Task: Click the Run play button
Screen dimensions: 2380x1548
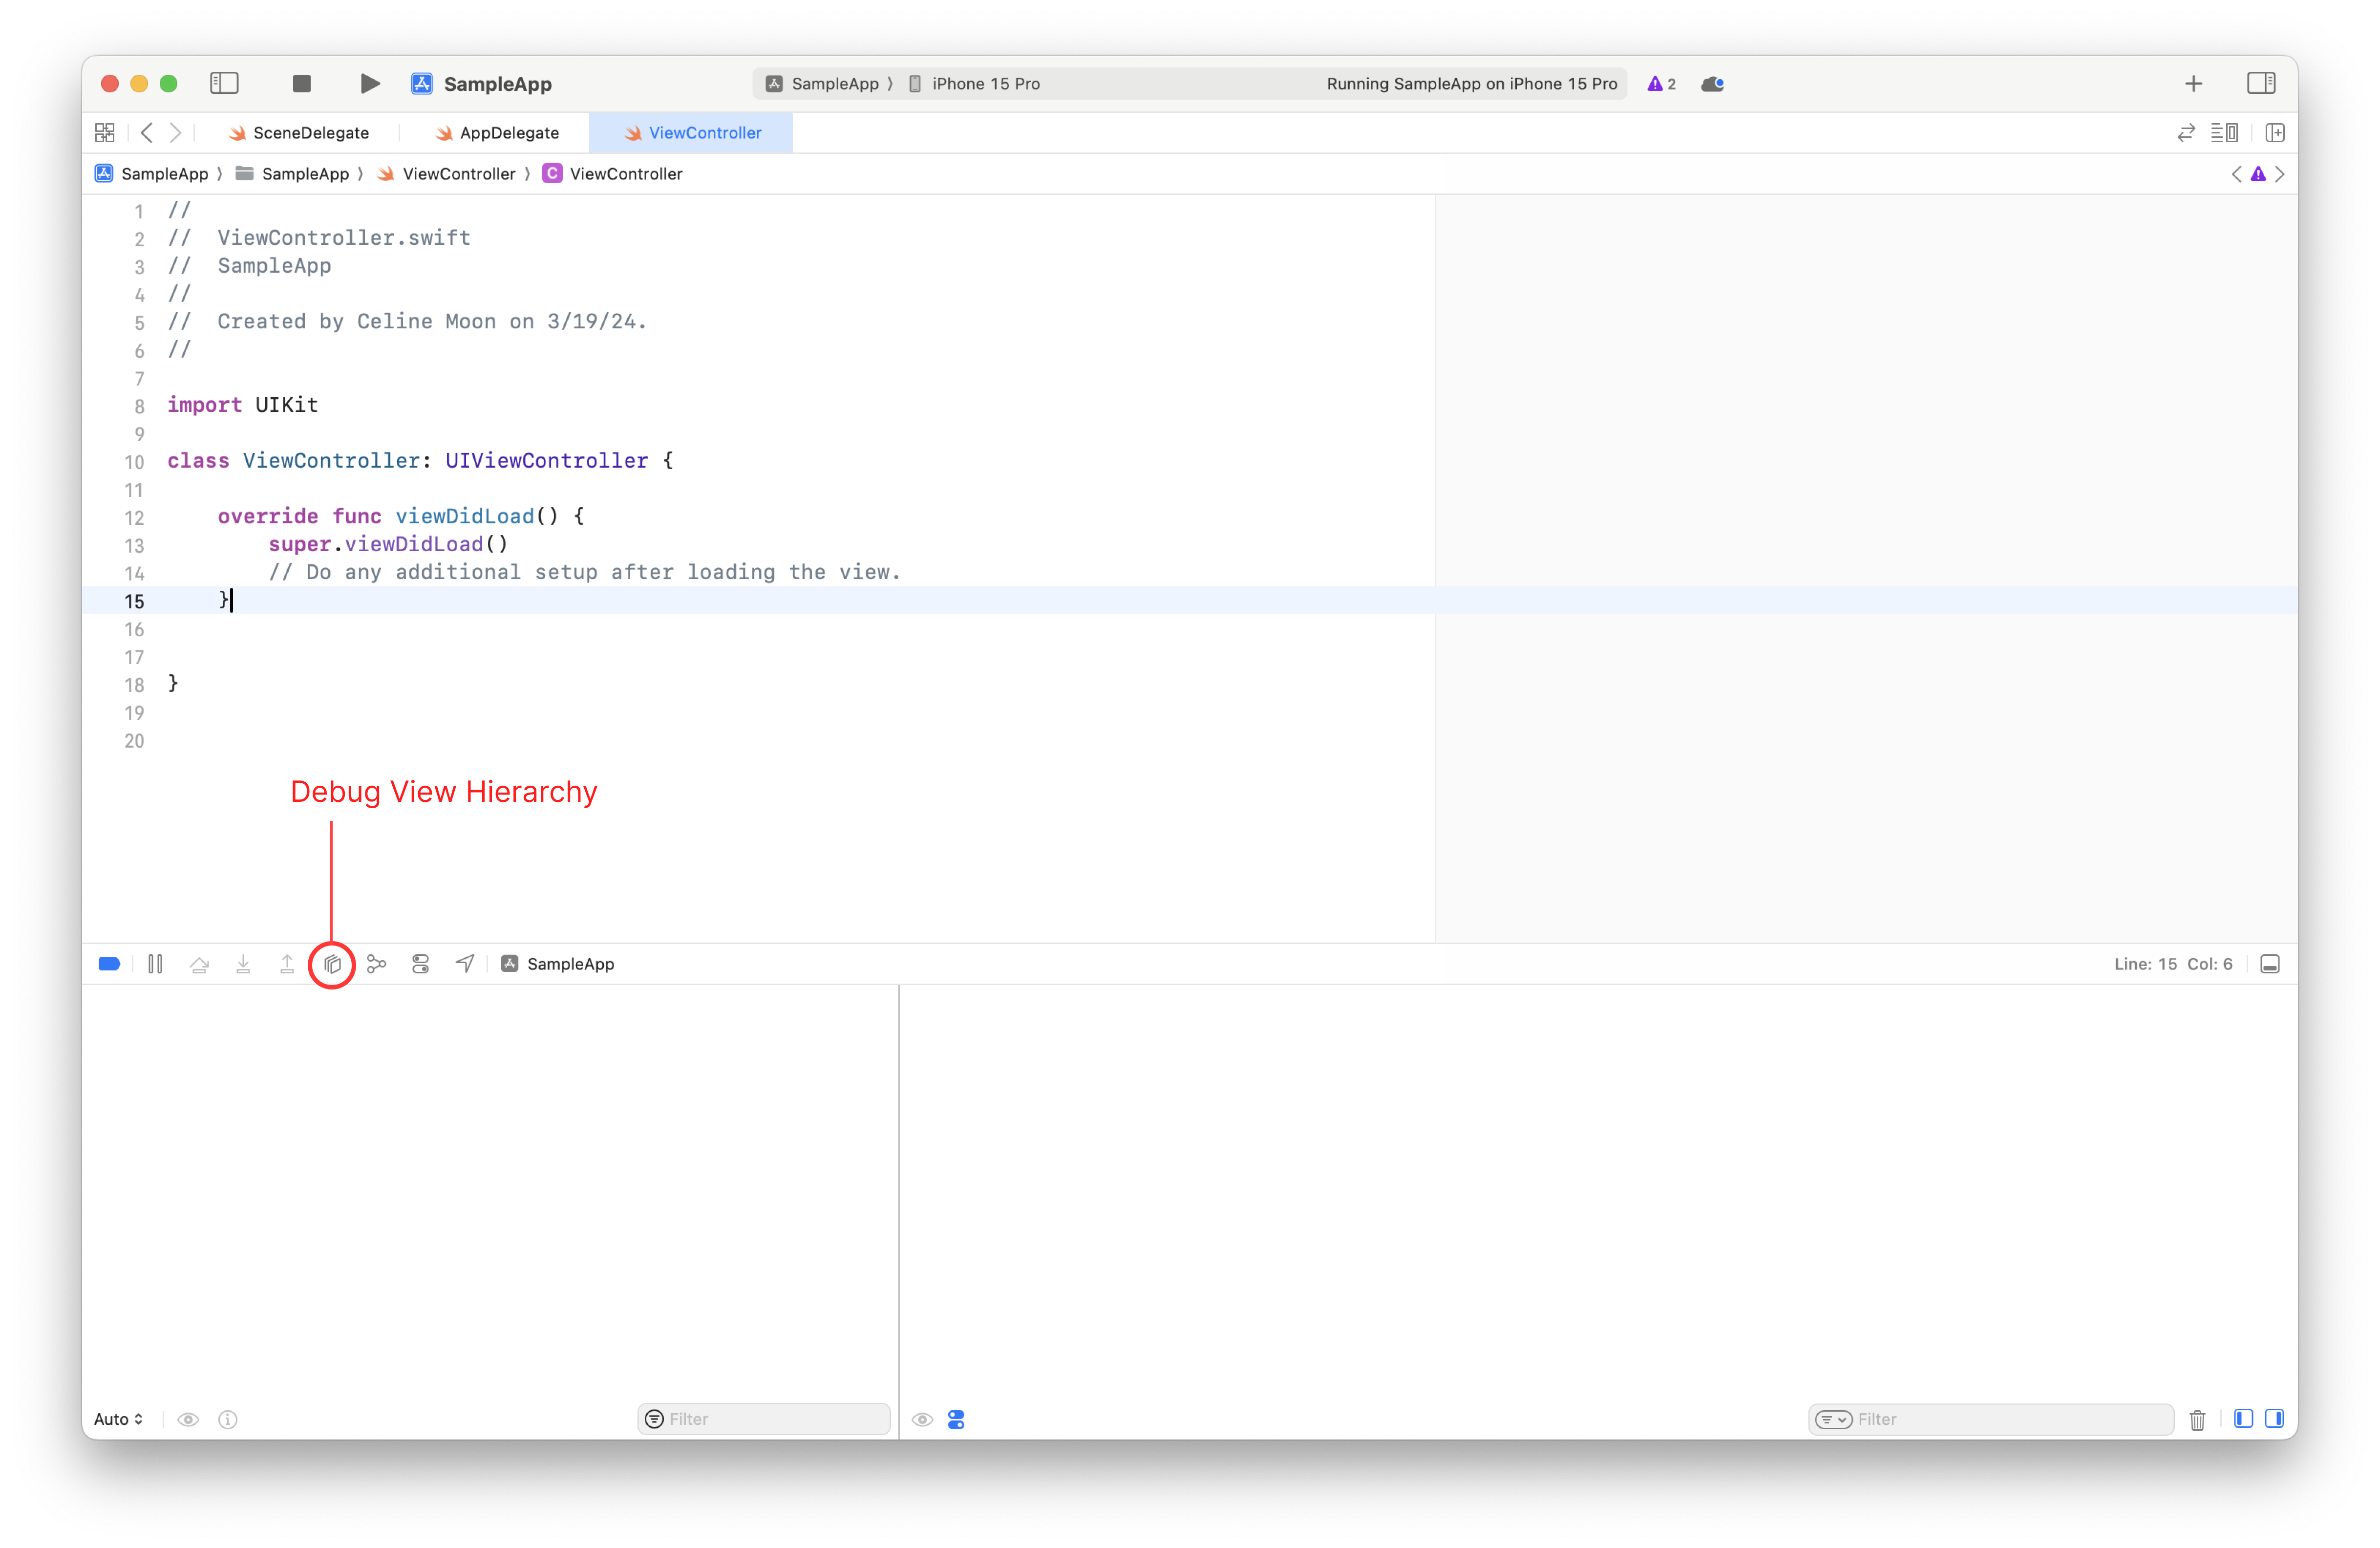Action: point(369,83)
